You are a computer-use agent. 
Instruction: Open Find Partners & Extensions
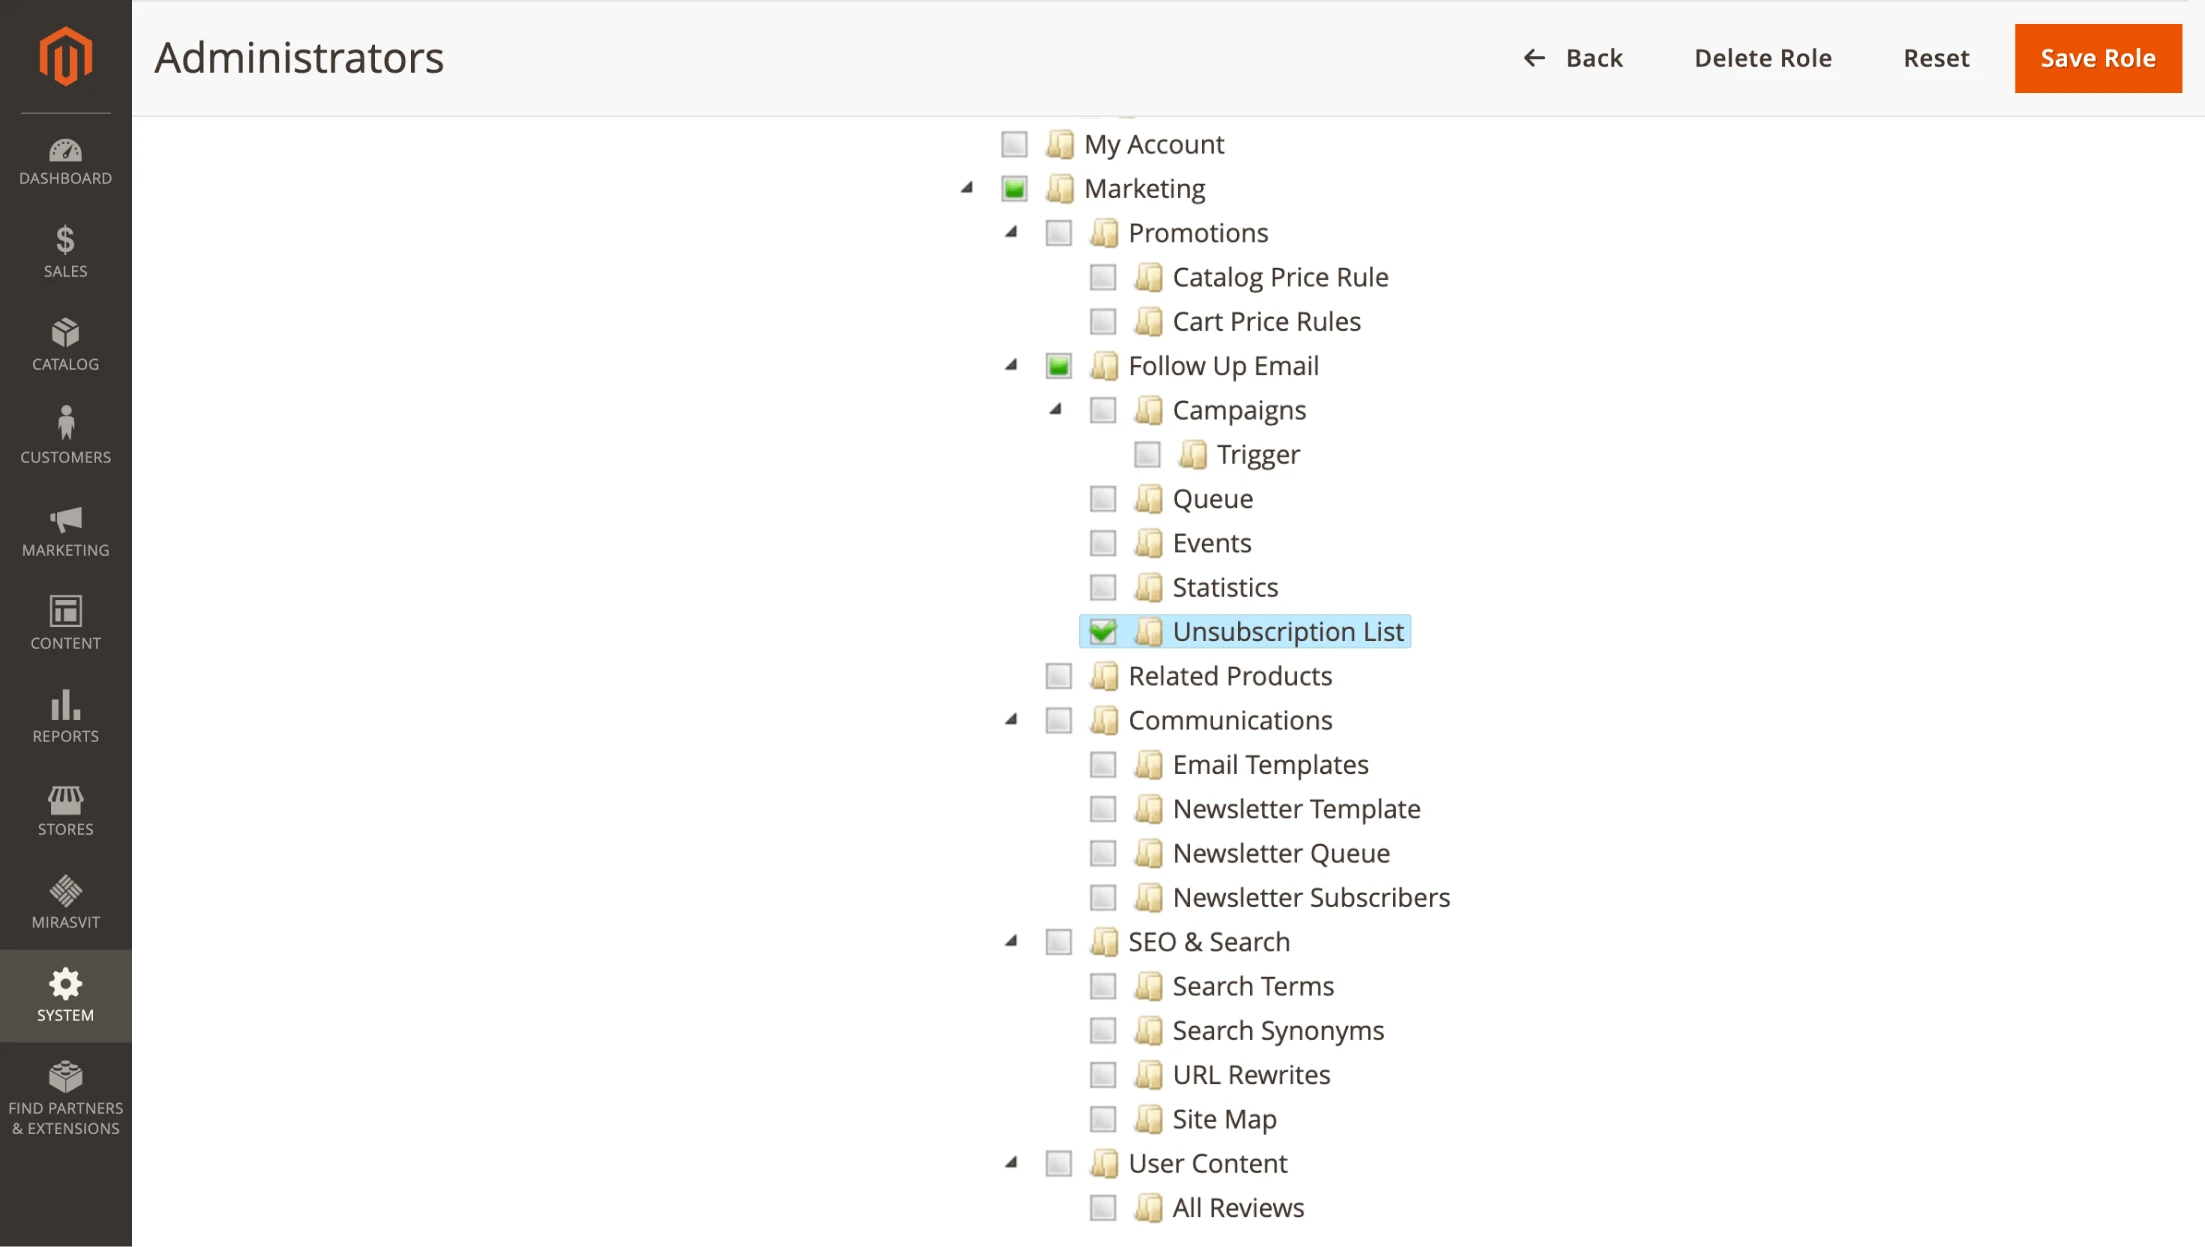pyautogui.click(x=65, y=1095)
